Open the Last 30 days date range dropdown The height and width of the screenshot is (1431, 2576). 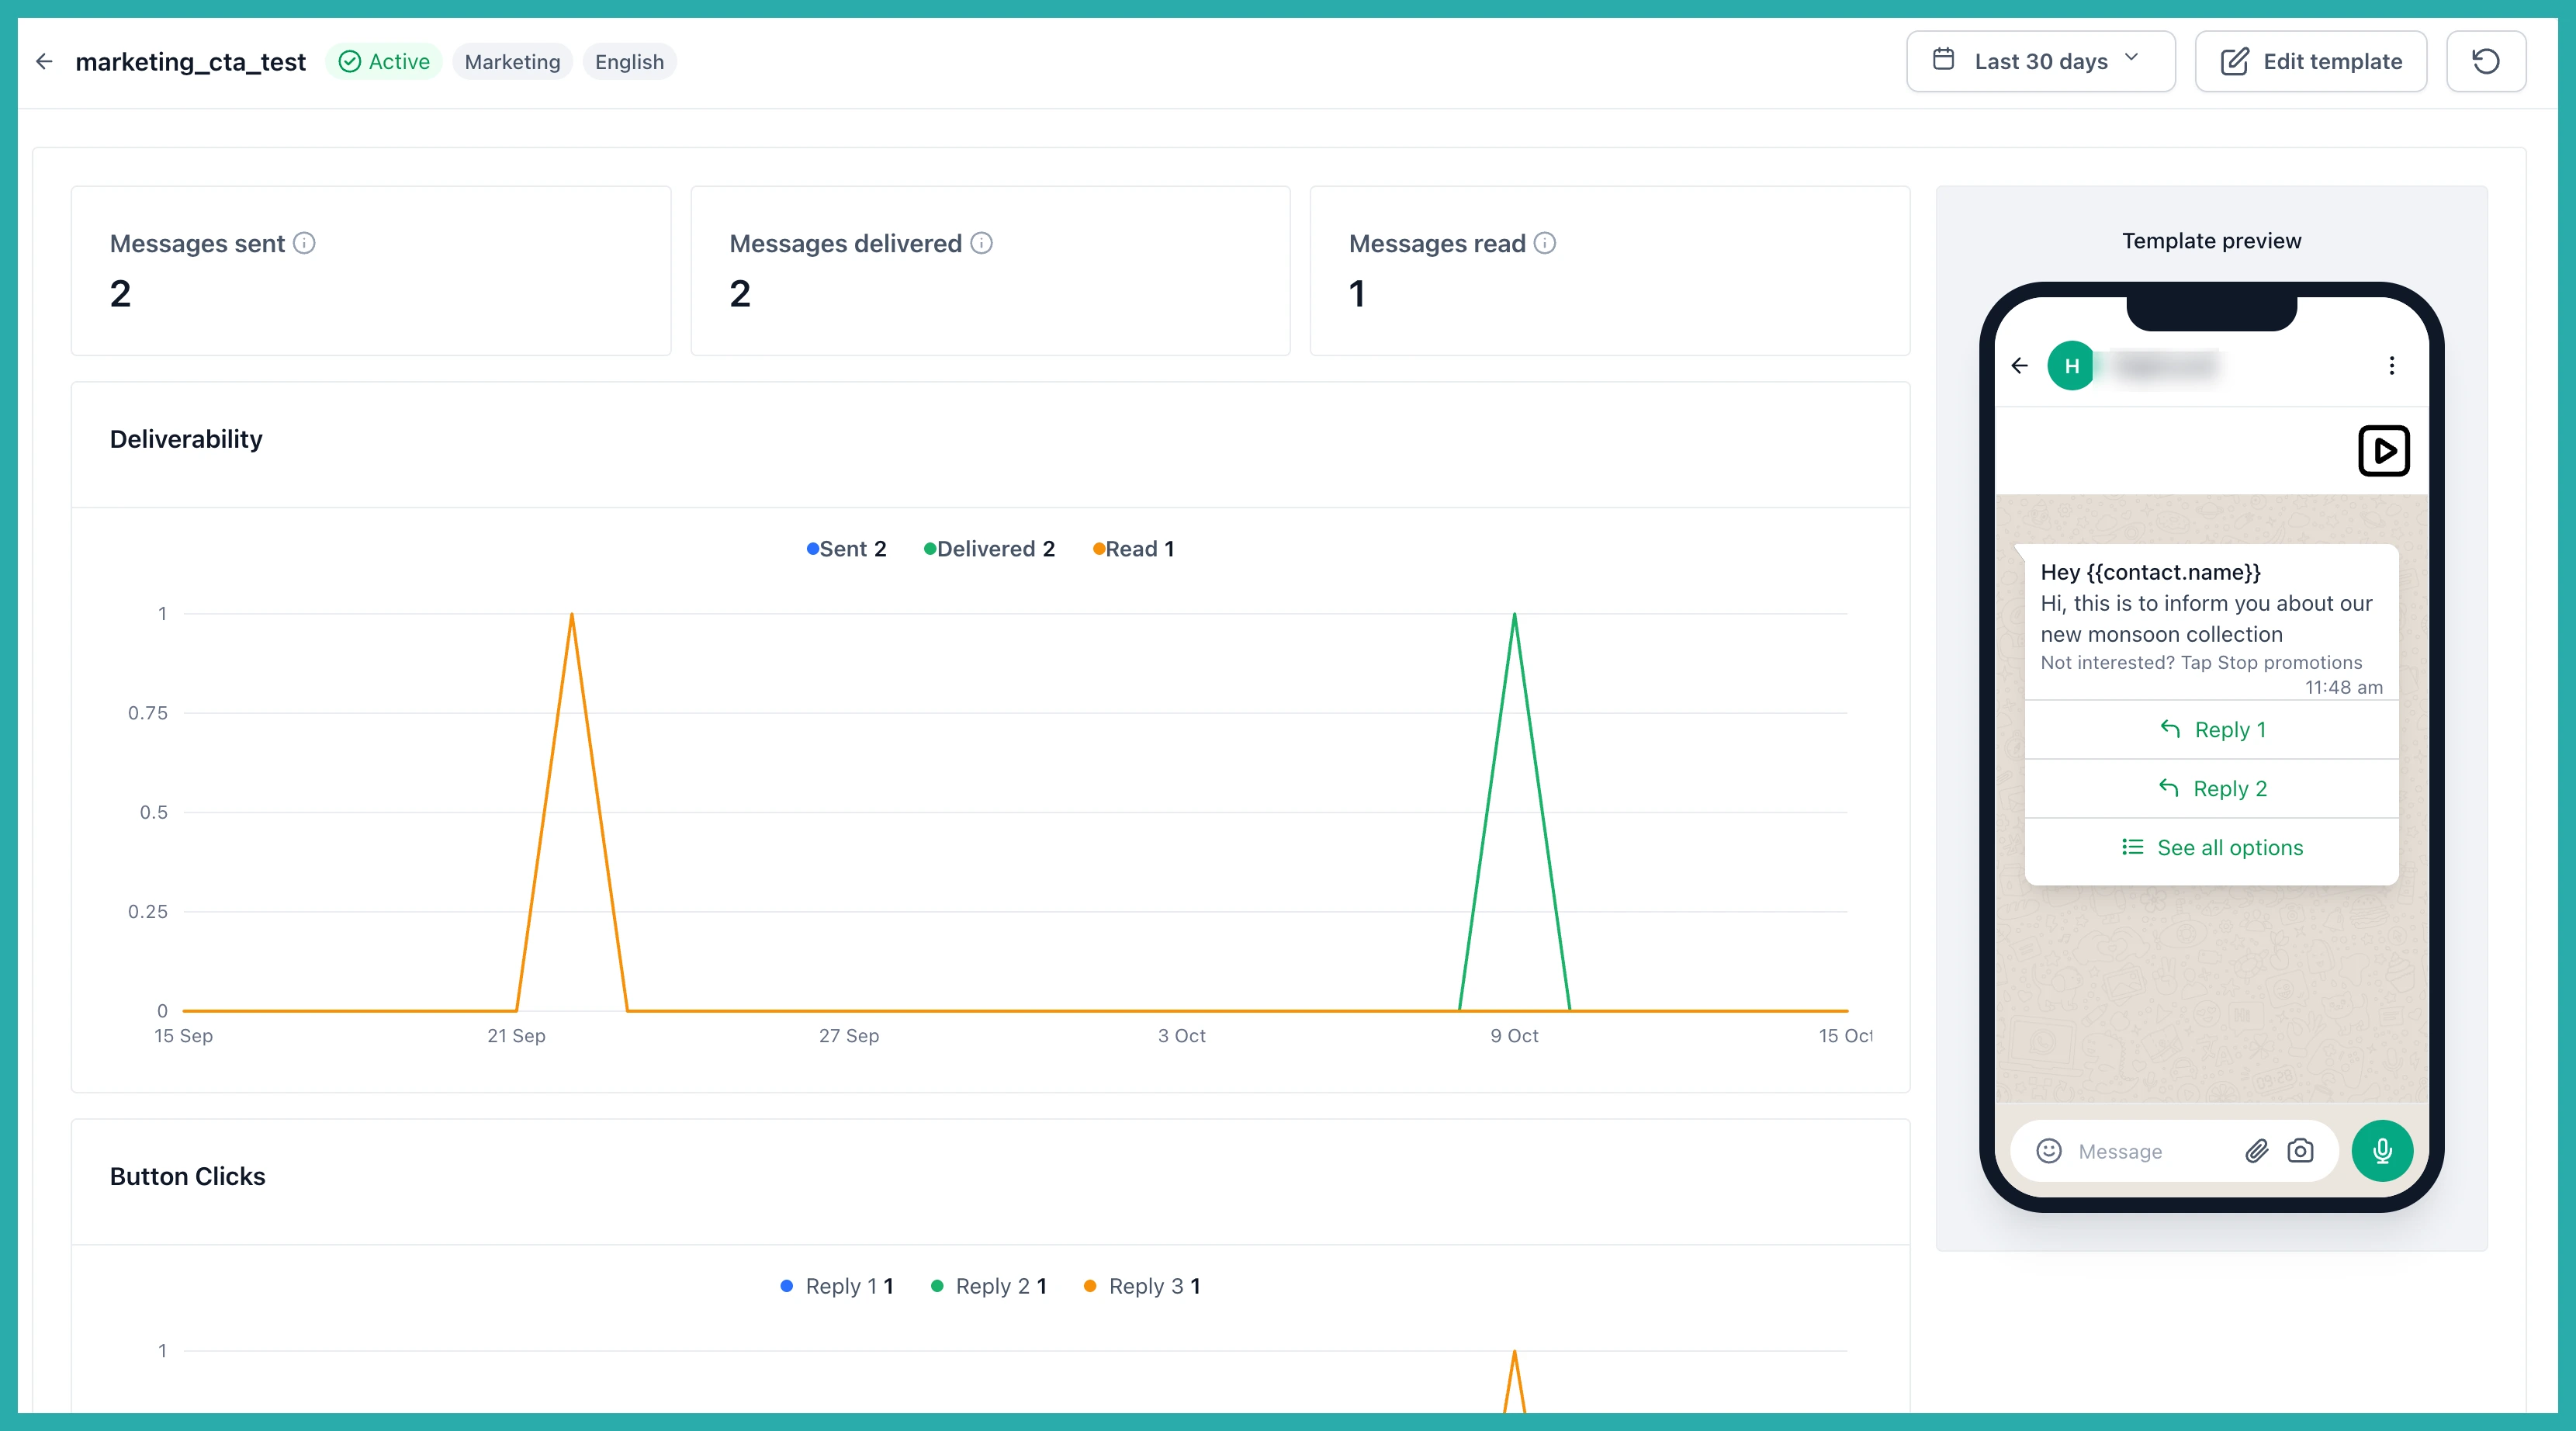point(2040,62)
